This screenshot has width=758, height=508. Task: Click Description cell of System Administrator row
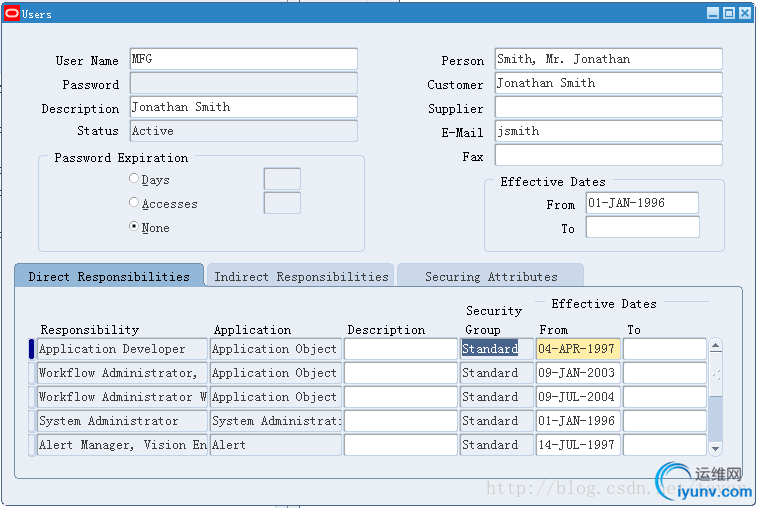(x=401, y=421)
